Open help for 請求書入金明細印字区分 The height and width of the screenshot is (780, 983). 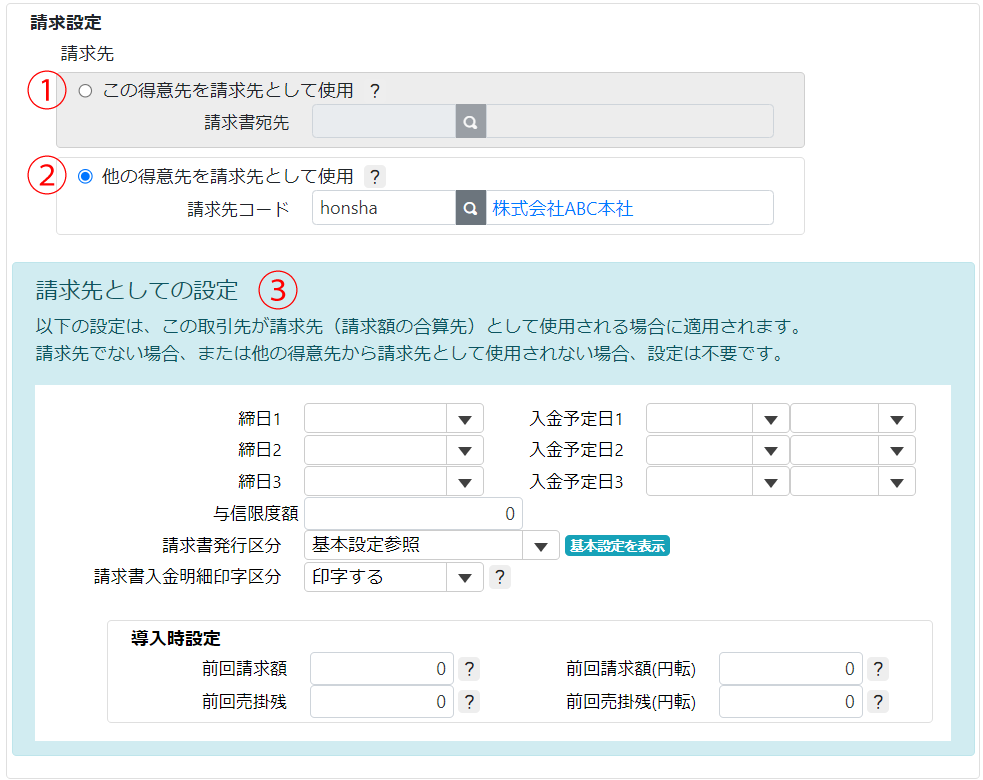(x=499, y=577)
